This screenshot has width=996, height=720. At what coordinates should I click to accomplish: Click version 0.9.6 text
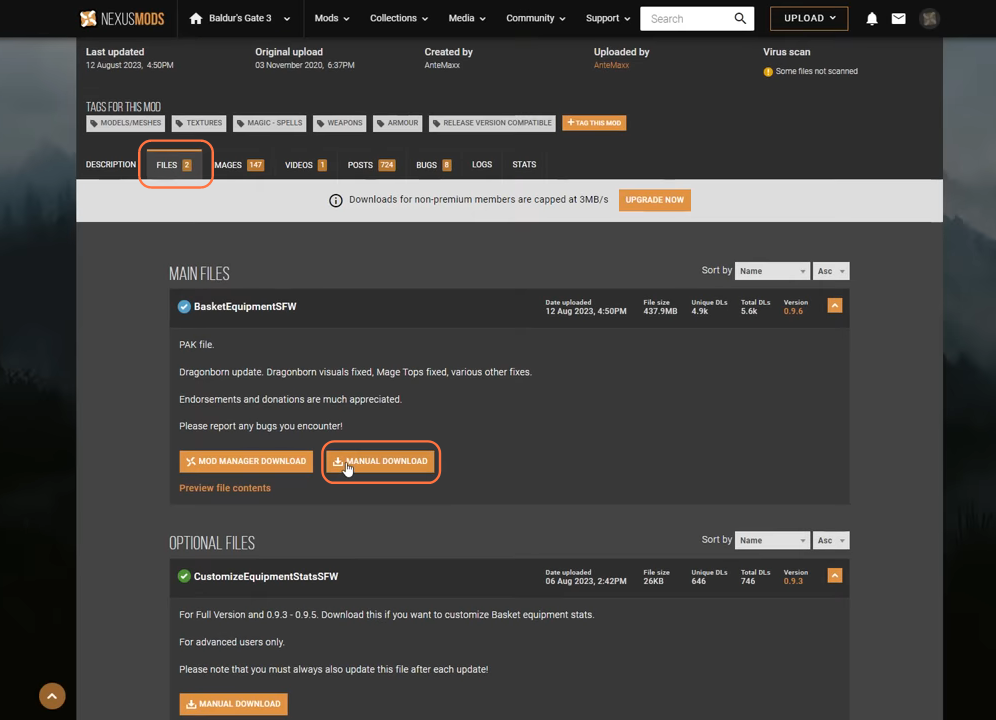tap(793, 311)
